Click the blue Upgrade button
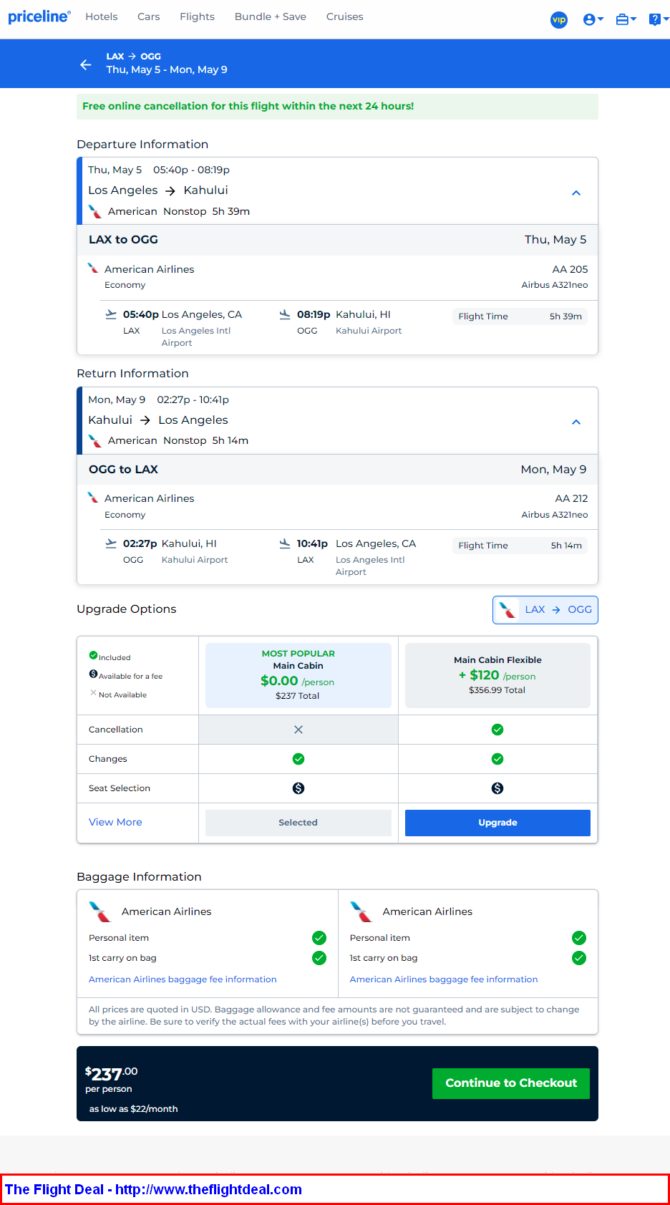 (x=497, y=823)
